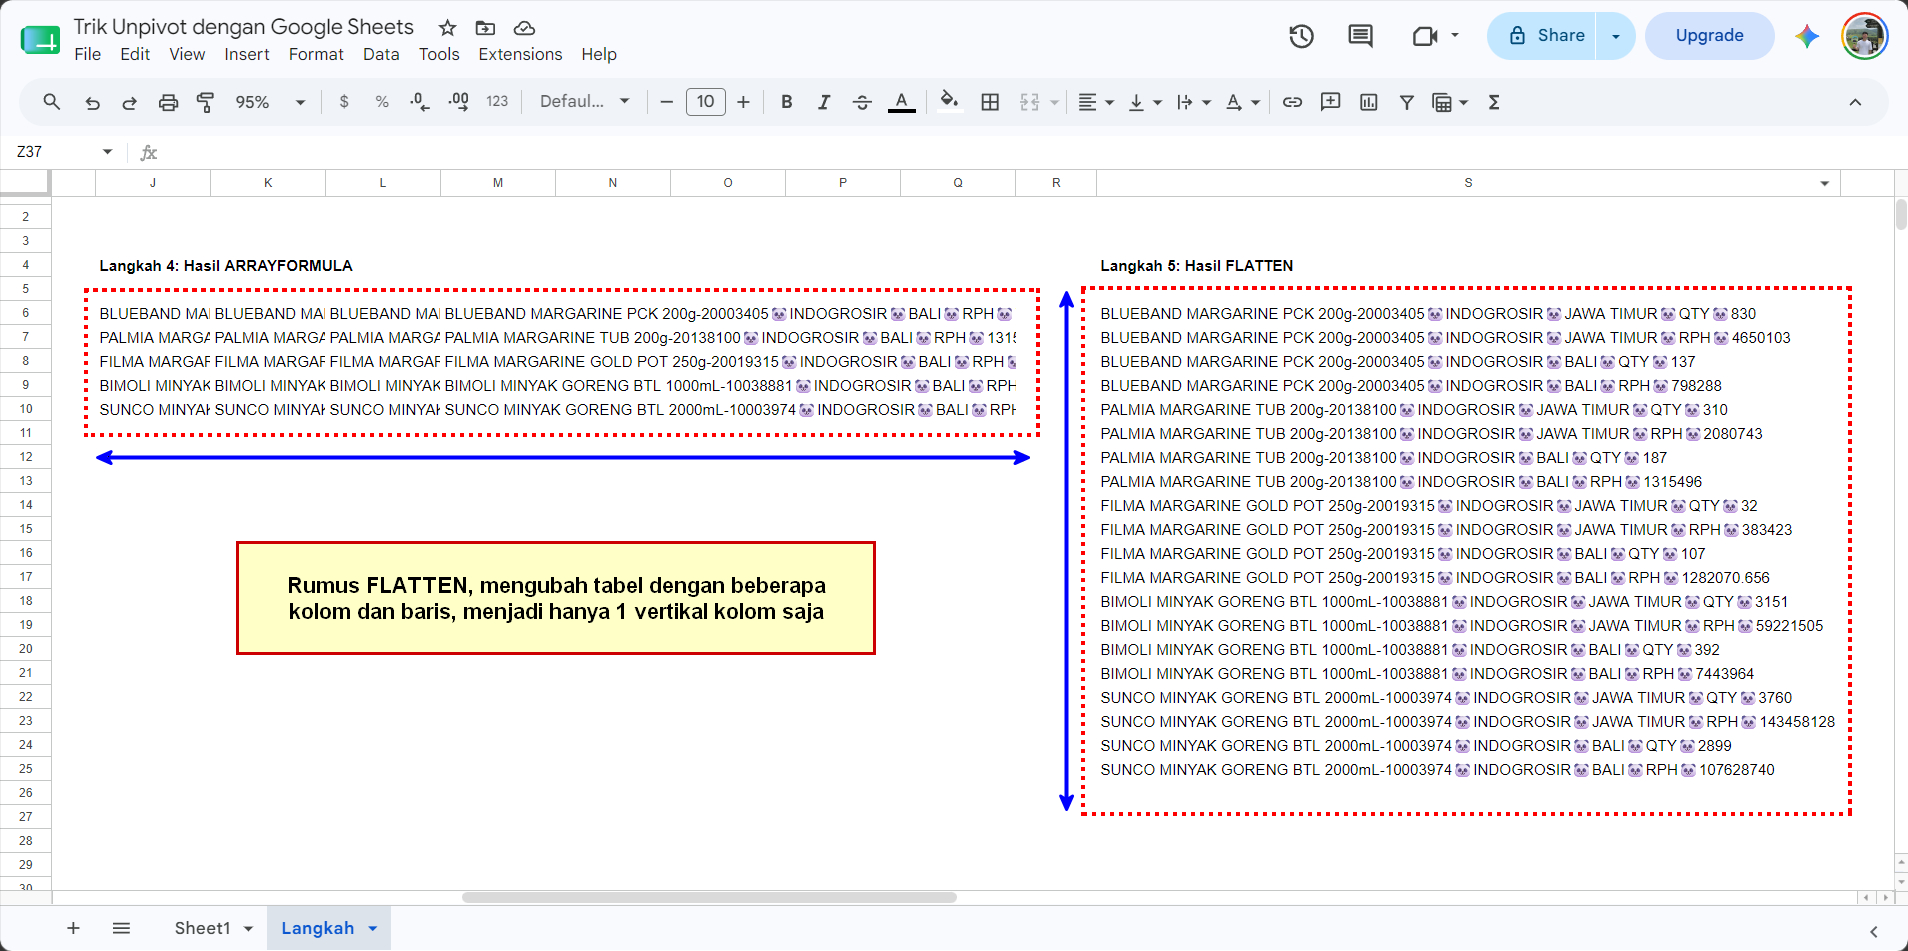Star the document title

pyautogui.click(x=448, y=28)
